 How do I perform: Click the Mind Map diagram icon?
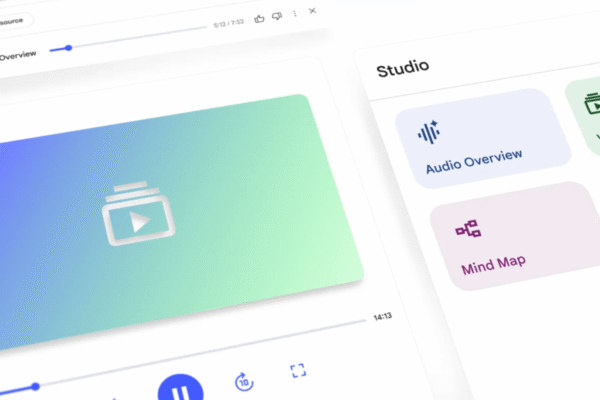[x=468, y=229]
